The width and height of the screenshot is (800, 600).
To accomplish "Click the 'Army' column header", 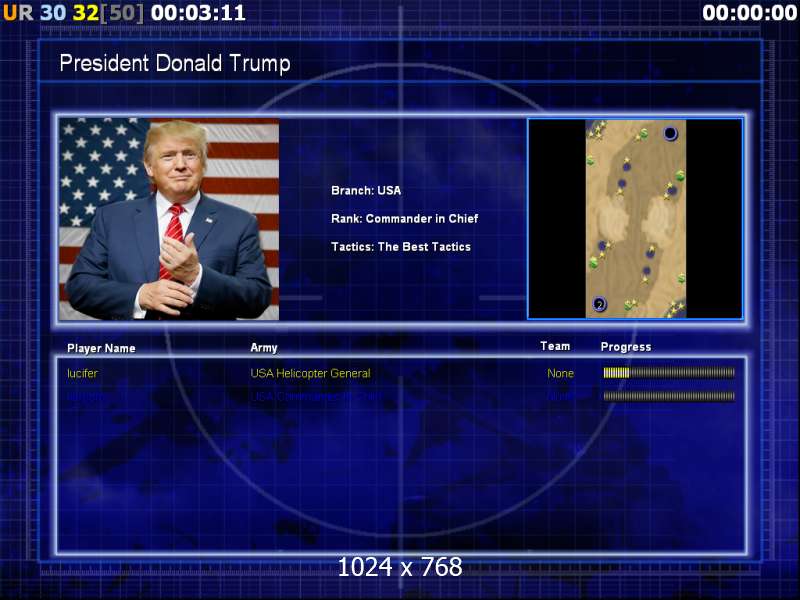I will (264, 347).
